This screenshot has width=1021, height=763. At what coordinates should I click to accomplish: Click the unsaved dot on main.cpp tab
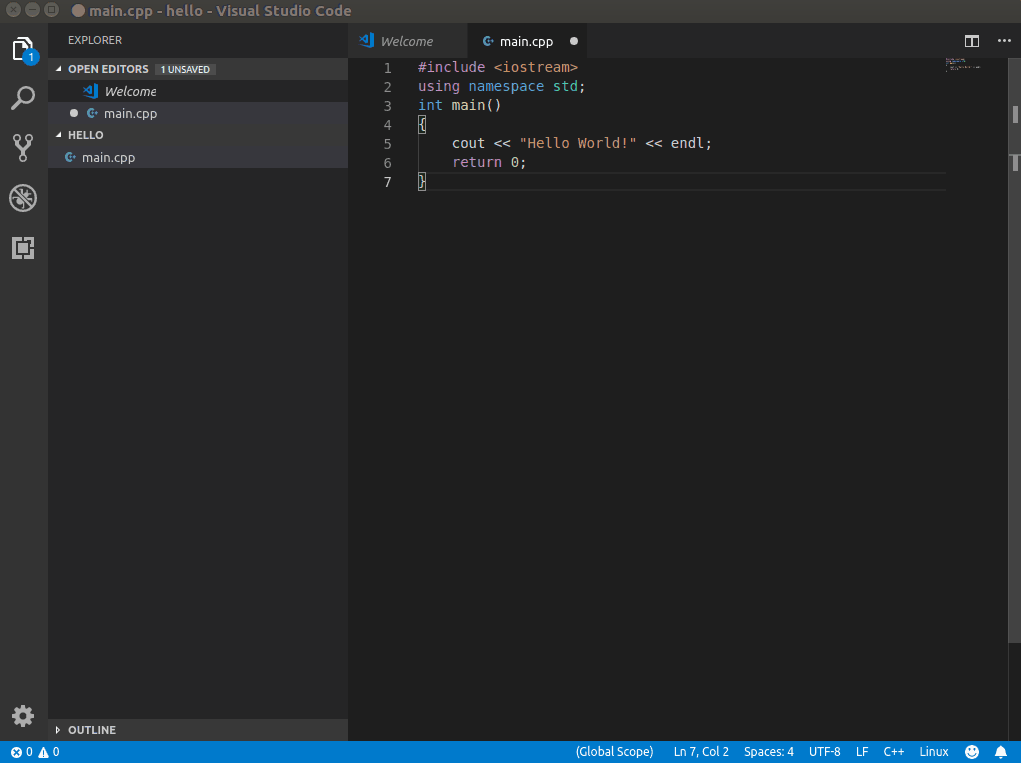pos(574,41)
